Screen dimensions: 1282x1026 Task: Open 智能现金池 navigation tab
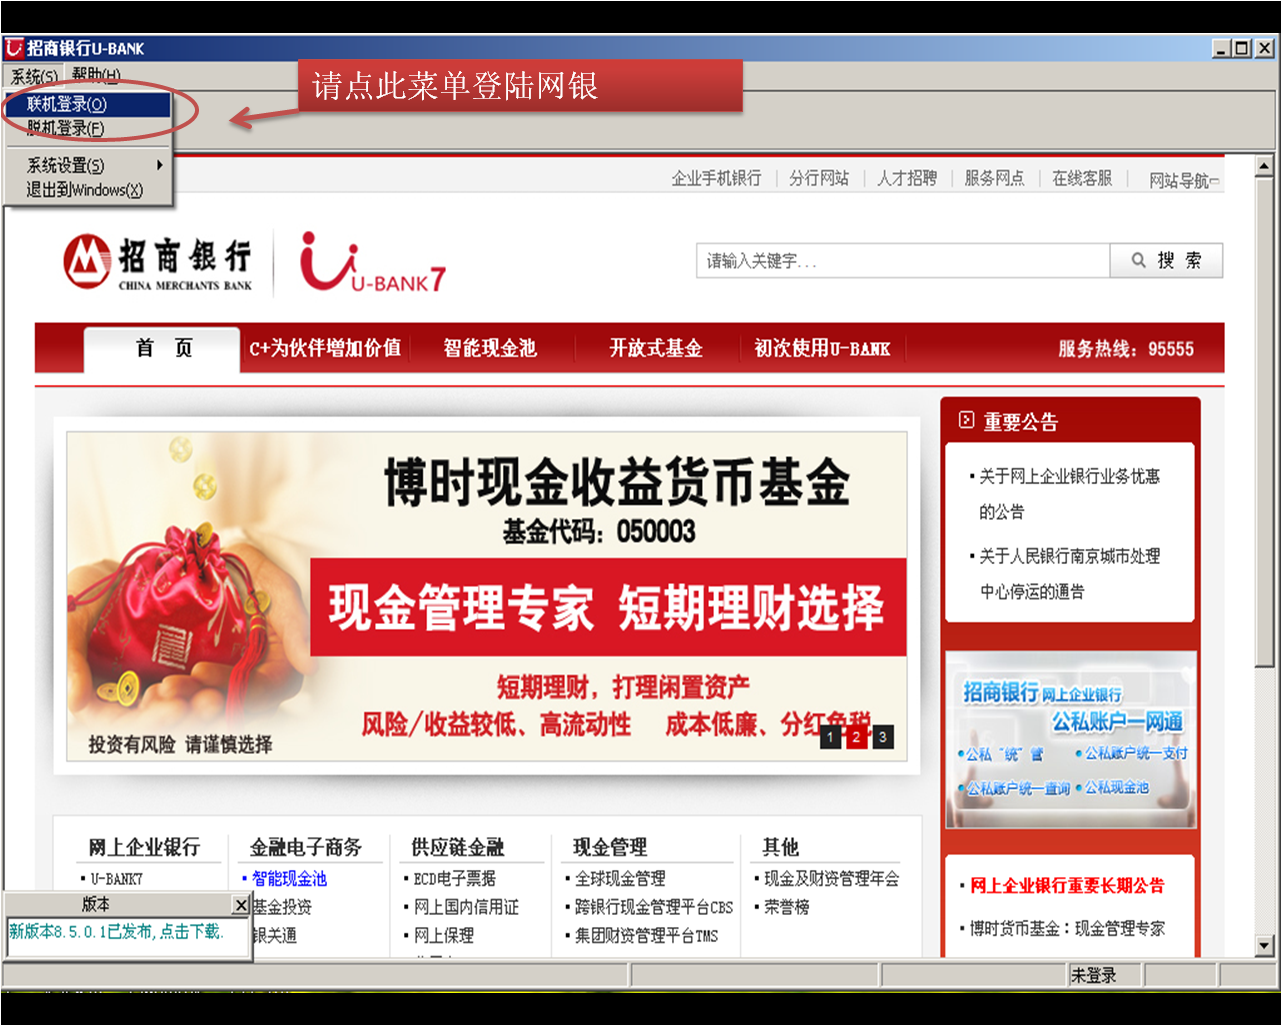pos(490,348)
